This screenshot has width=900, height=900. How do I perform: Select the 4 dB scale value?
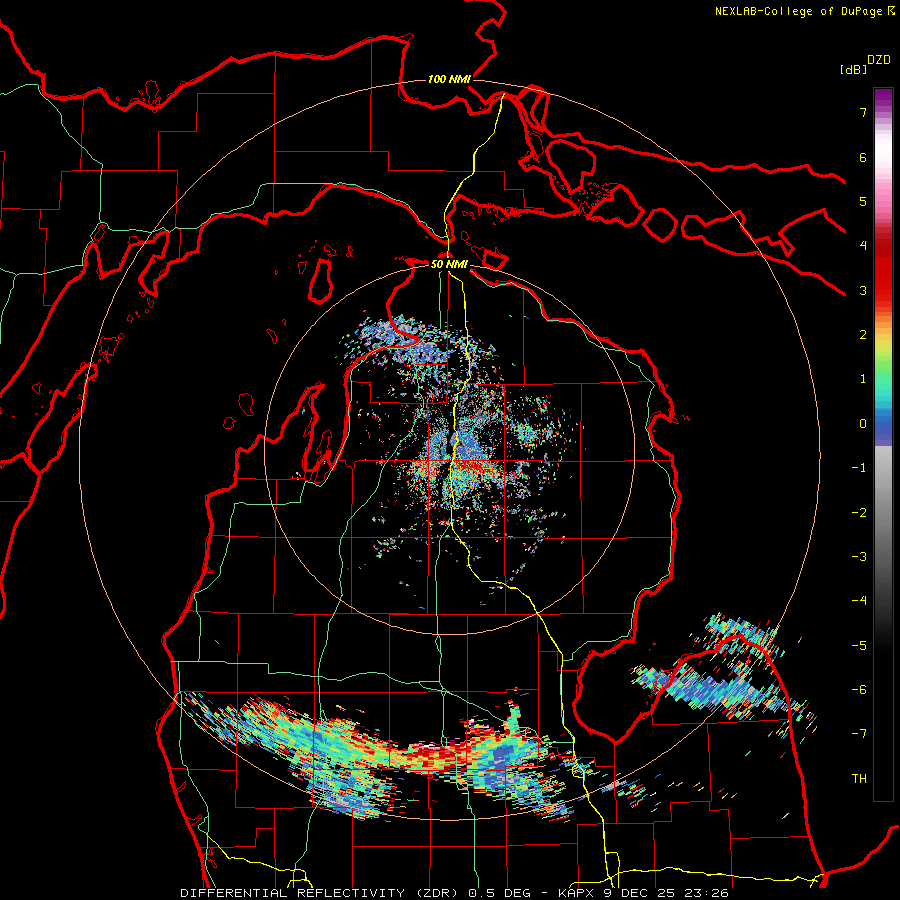point(863,246)
